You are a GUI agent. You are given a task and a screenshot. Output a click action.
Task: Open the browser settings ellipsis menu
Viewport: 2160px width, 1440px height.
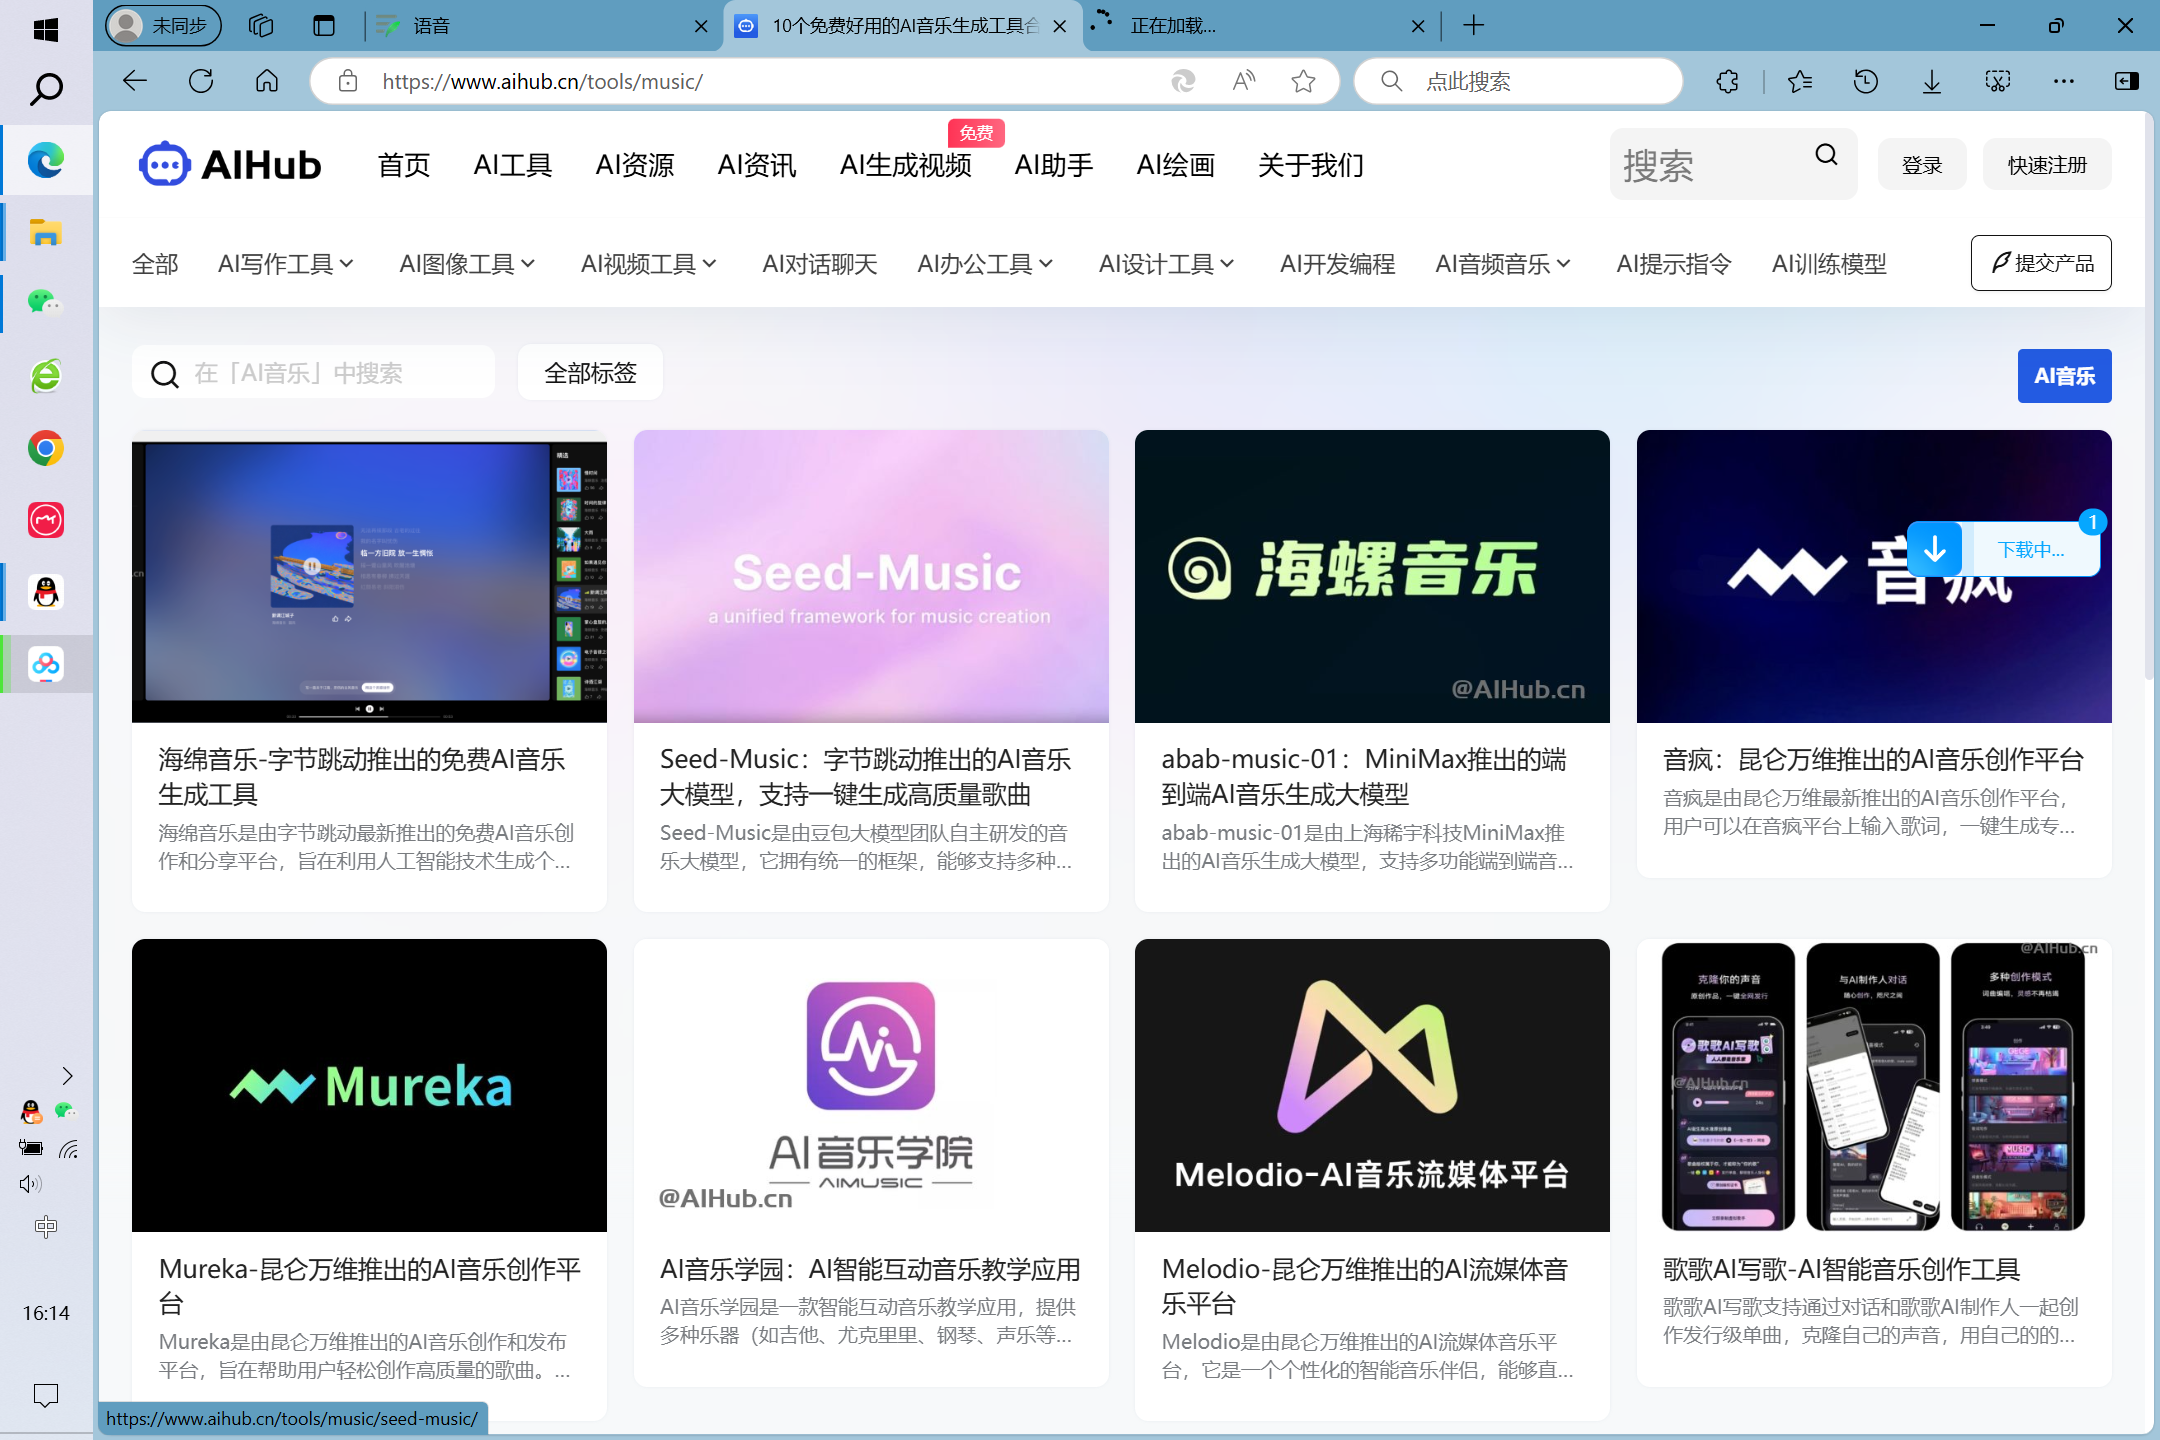pyautogui.click(x=2063, y=81)
